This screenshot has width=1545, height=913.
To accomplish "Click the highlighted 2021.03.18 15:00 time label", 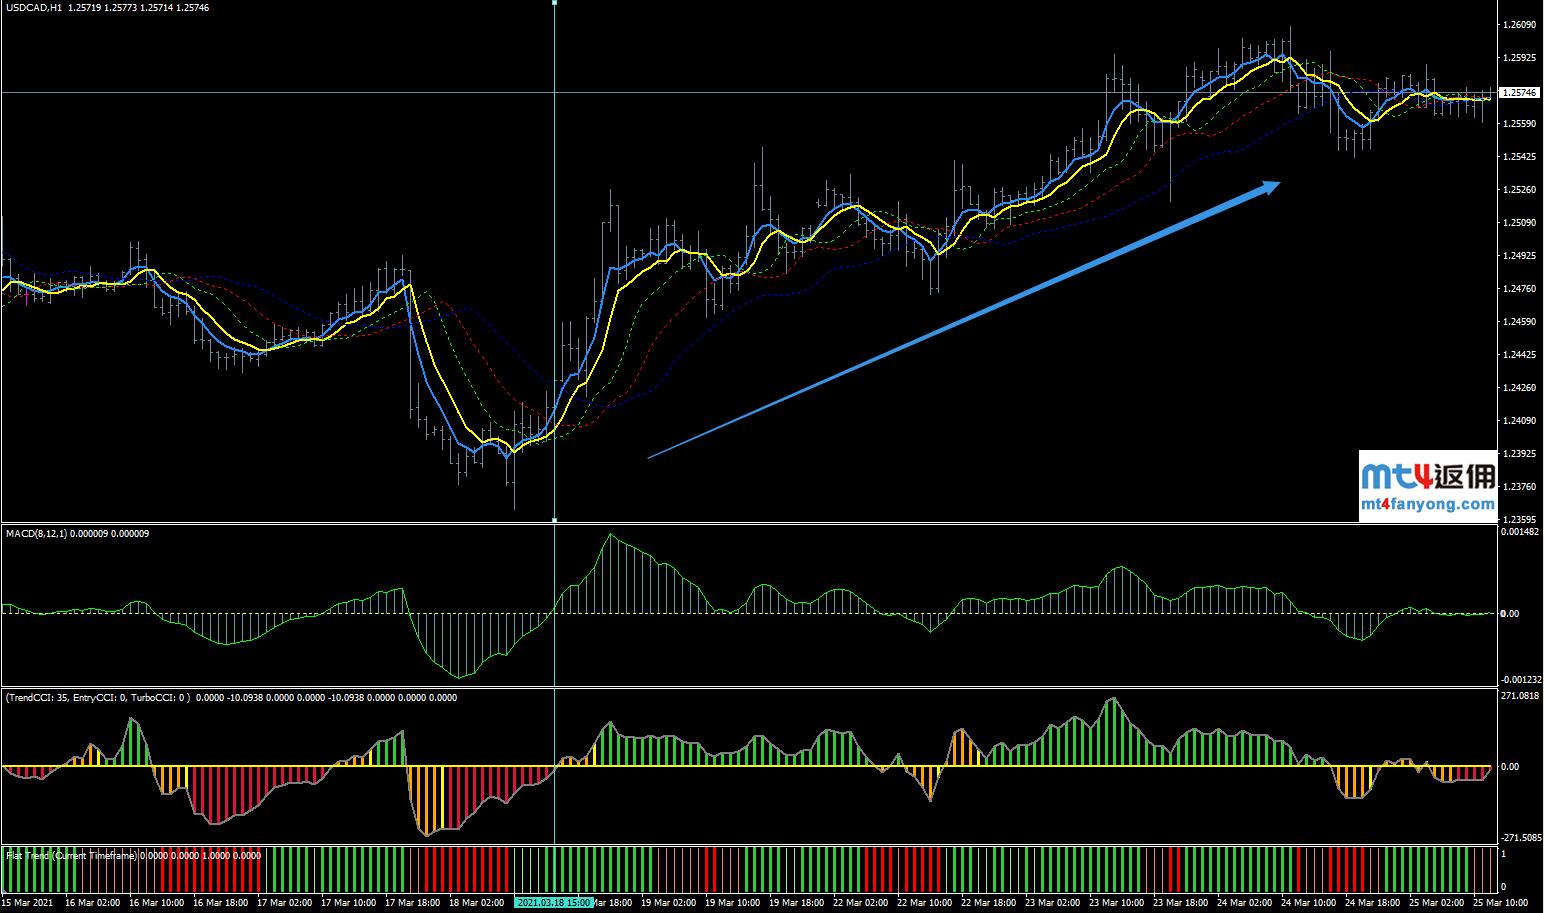I will (554, 902).
